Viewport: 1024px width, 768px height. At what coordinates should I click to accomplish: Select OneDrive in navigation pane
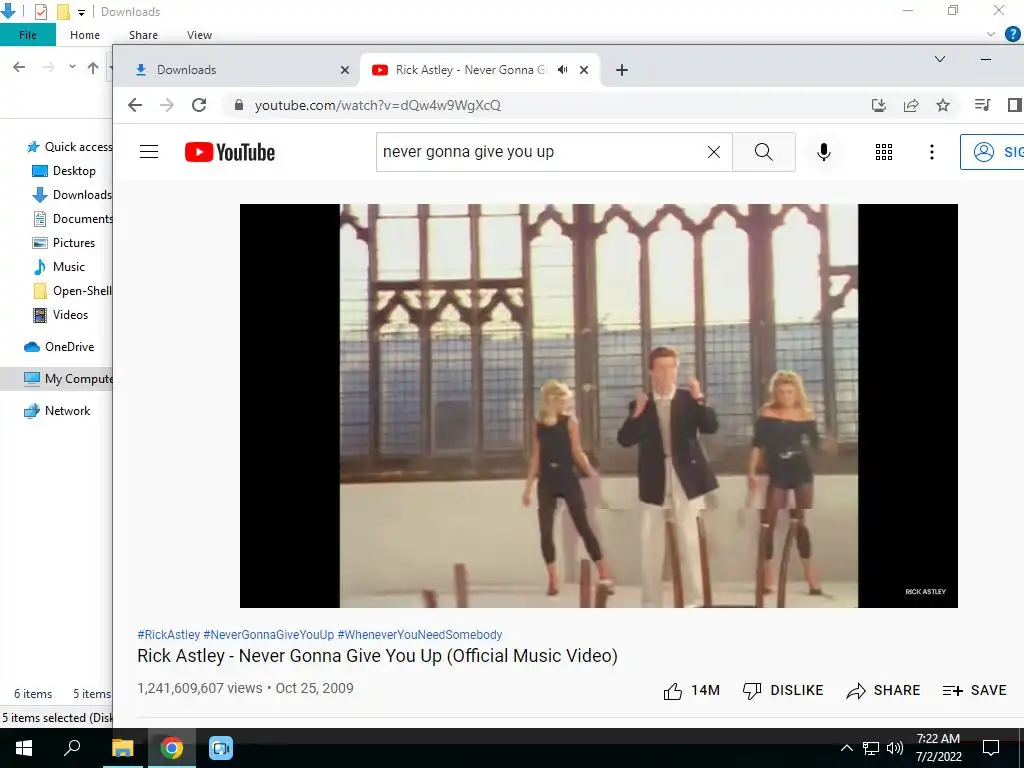(59, 347)
